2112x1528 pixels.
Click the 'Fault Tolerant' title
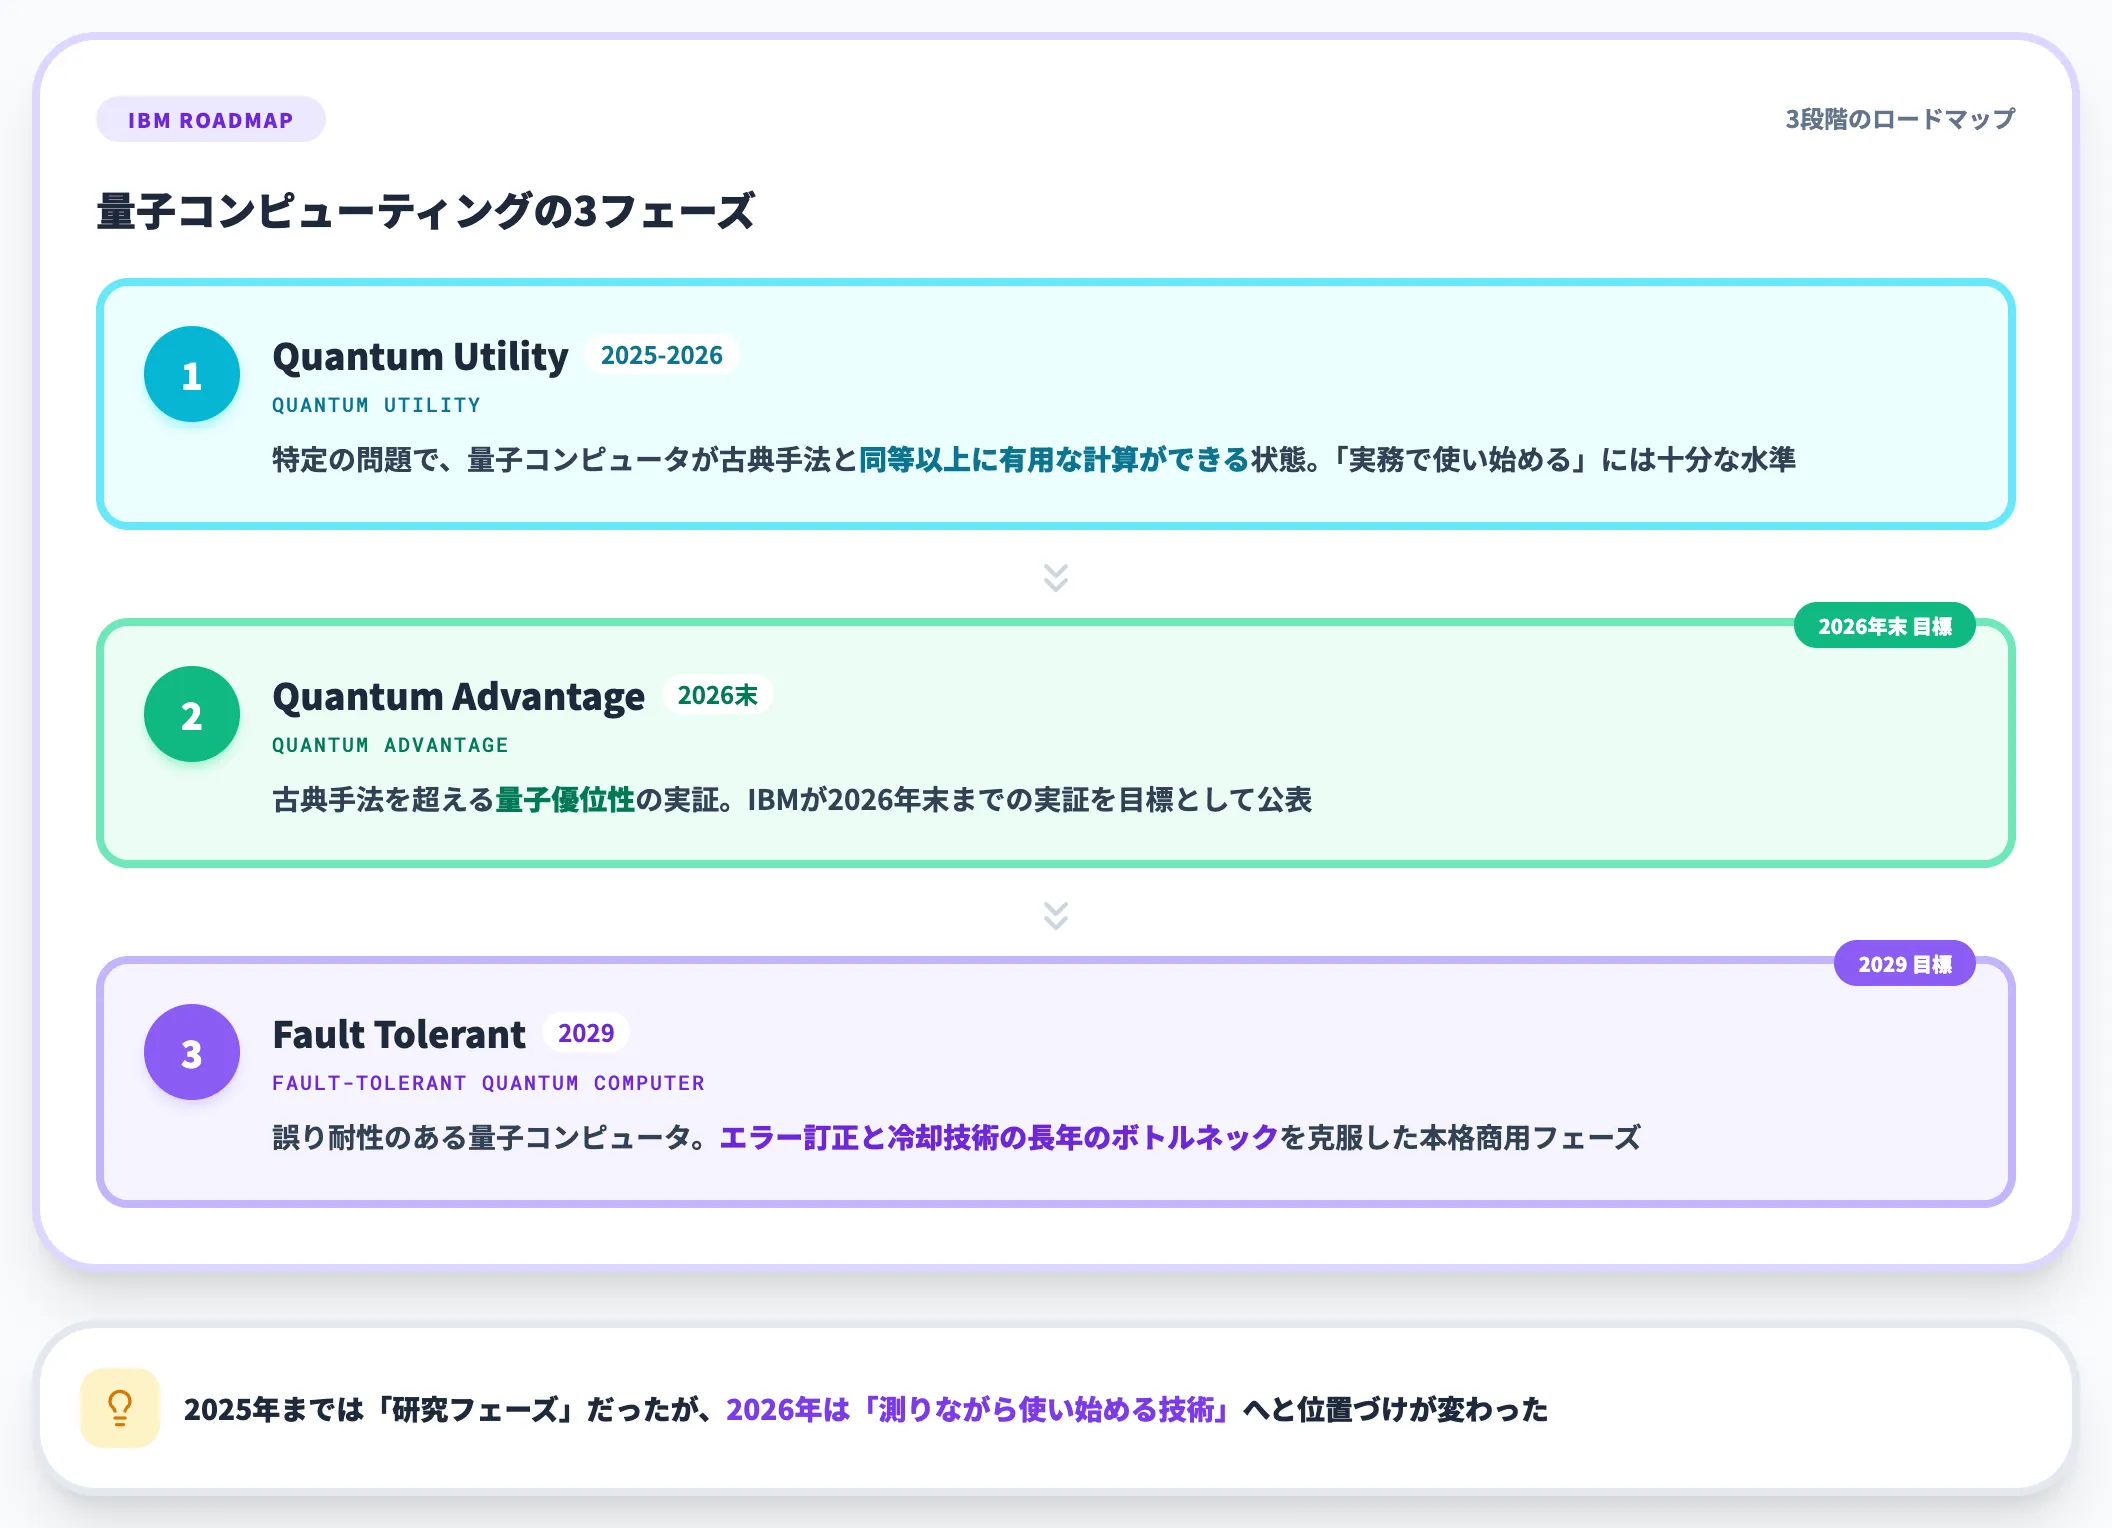(398, 1034)
